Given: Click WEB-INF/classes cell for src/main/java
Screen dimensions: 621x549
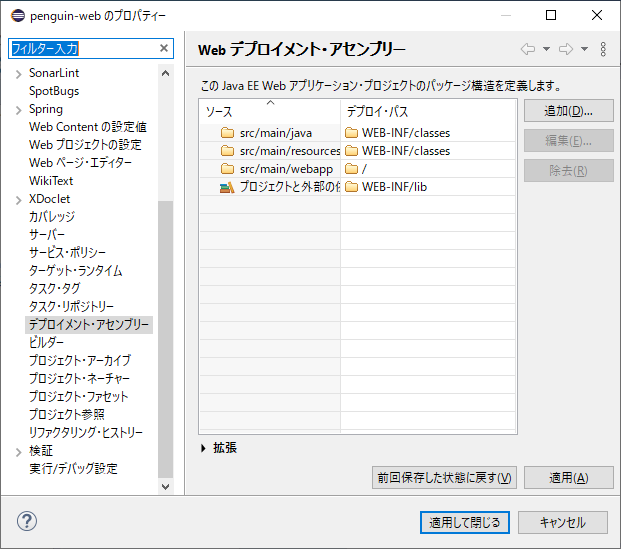Looking at the screenshot, I should pyautogui.click(x=428, y=133).
